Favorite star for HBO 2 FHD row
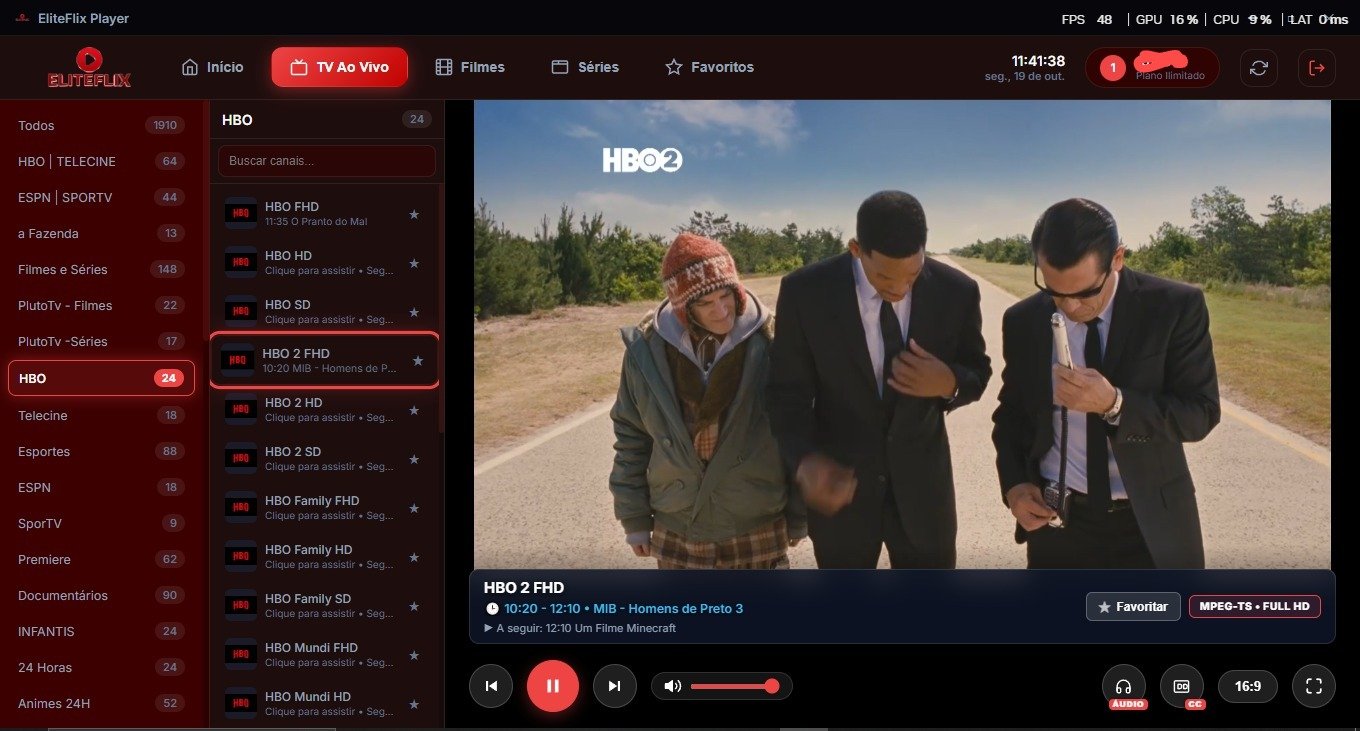Viewport: 1360px width, 731px height. 418,361
